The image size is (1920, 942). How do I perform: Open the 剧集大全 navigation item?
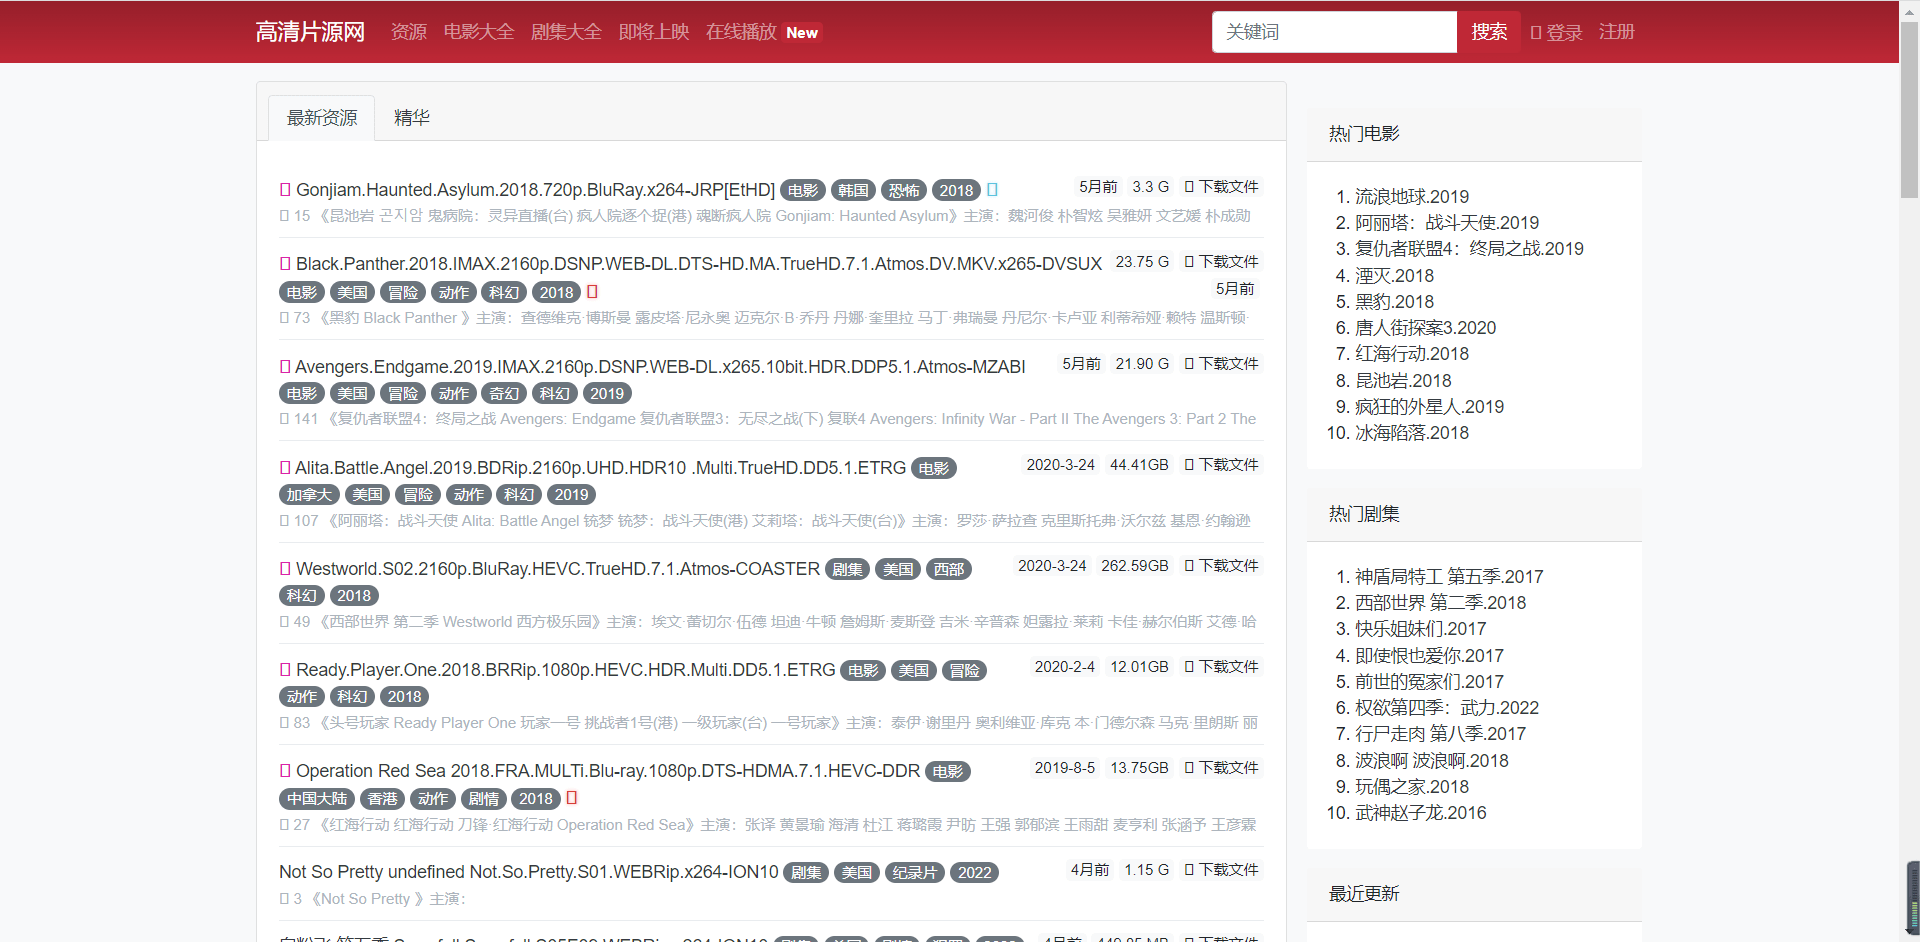[566, 32]
